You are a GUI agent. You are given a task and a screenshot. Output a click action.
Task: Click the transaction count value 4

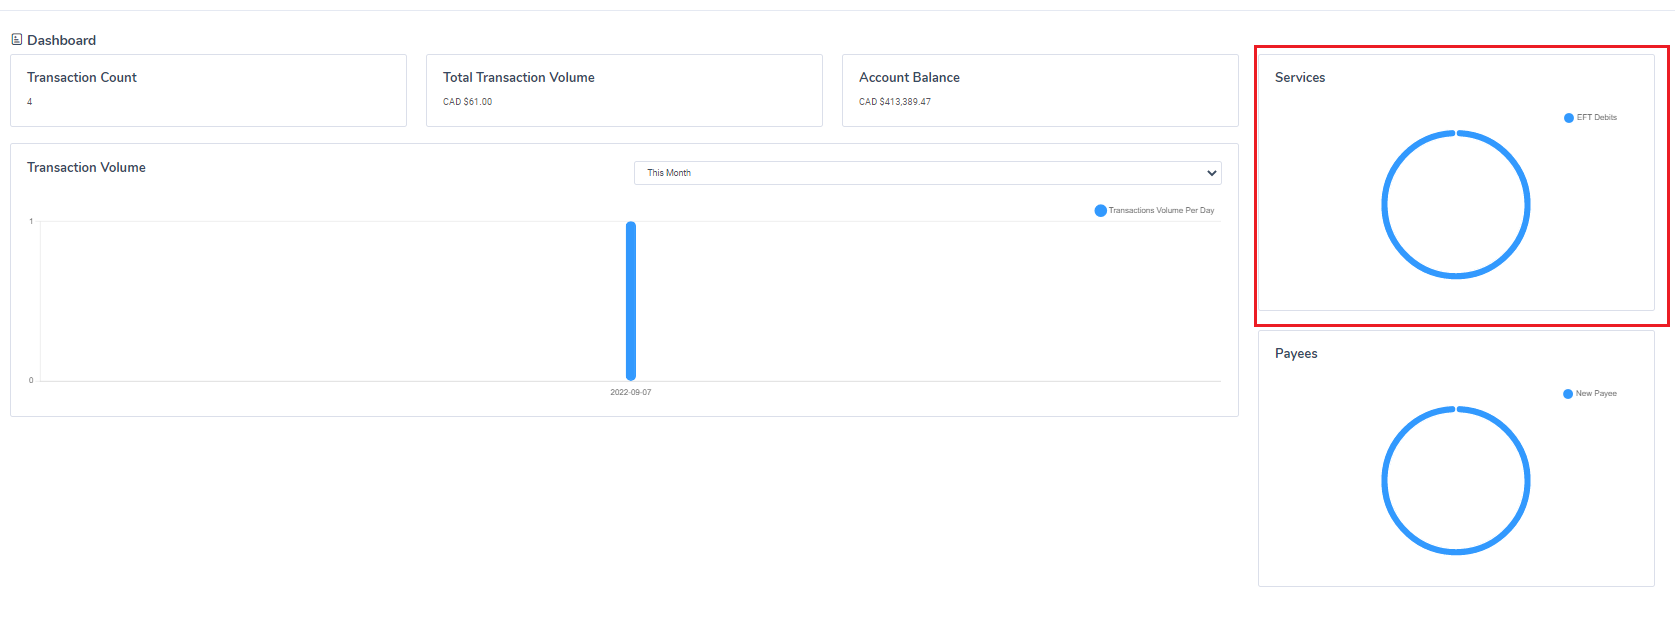(x=30, y=102)
